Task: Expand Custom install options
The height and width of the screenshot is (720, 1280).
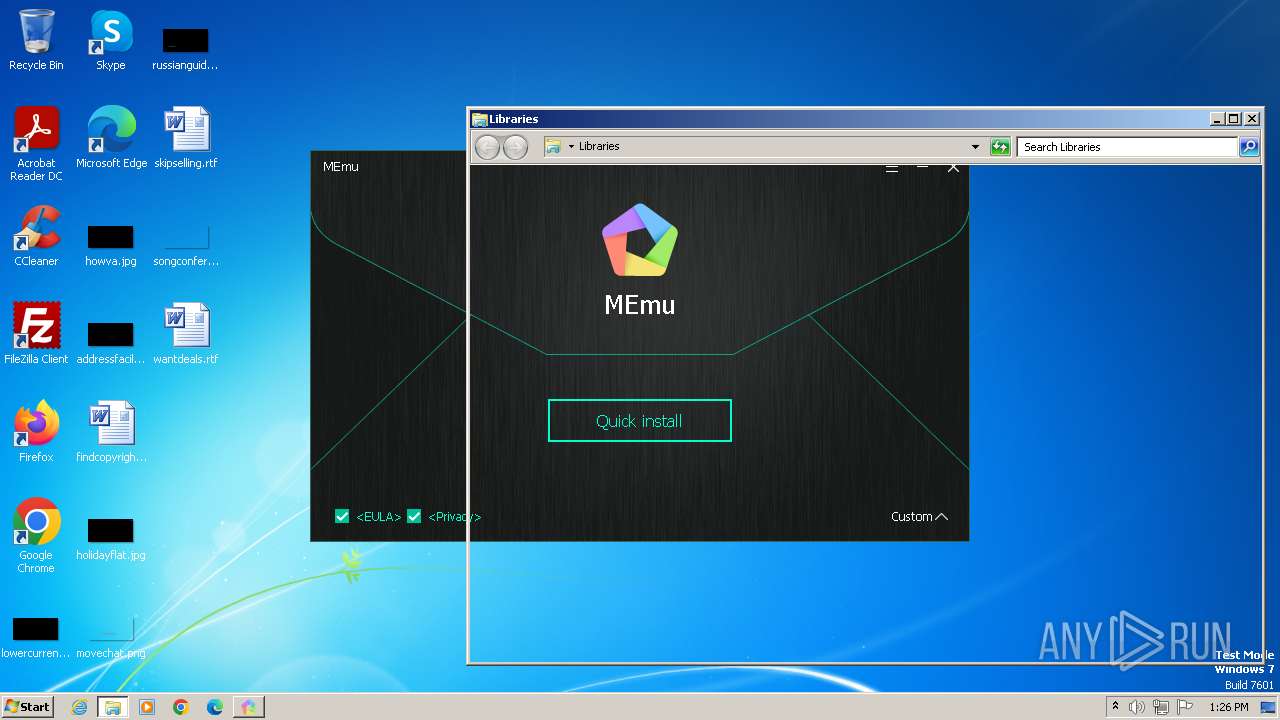Action: 919,517
